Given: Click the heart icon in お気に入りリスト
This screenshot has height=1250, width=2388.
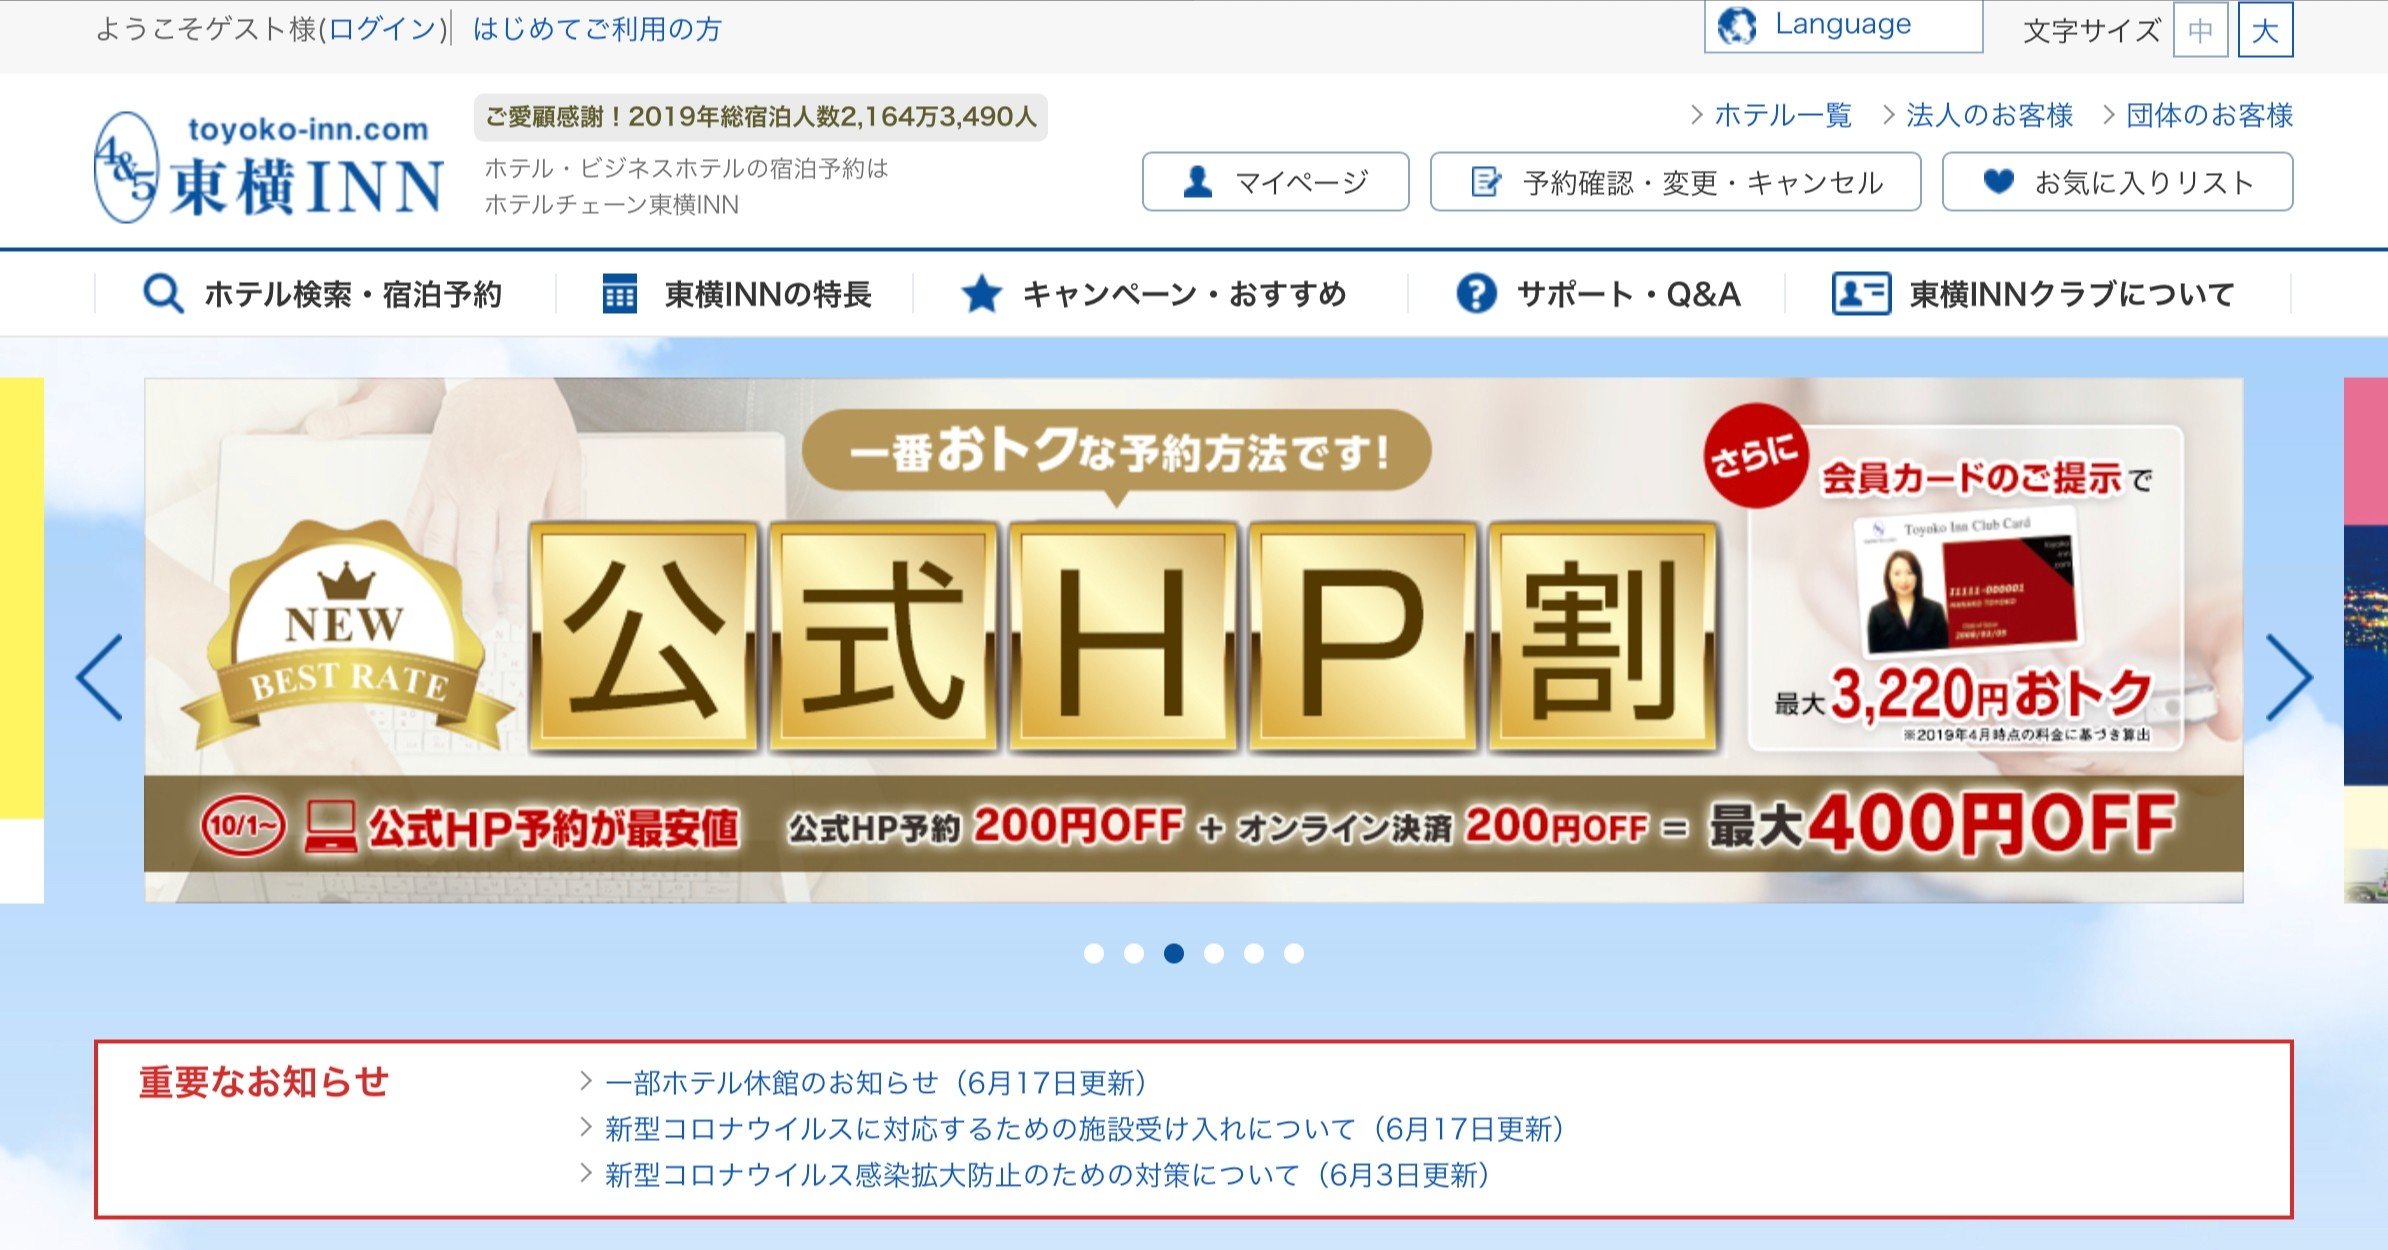Looking at the screenshot, I should click(x=1998, y=181).
